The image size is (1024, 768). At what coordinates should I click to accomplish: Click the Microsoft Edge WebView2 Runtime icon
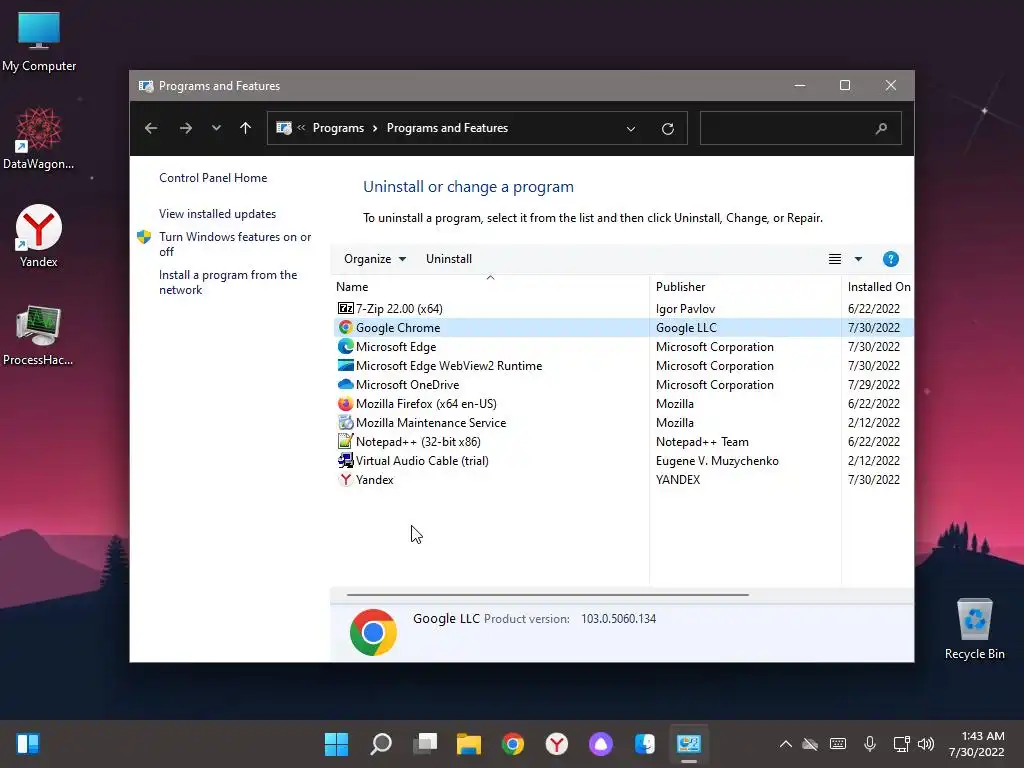click(345, 365)
